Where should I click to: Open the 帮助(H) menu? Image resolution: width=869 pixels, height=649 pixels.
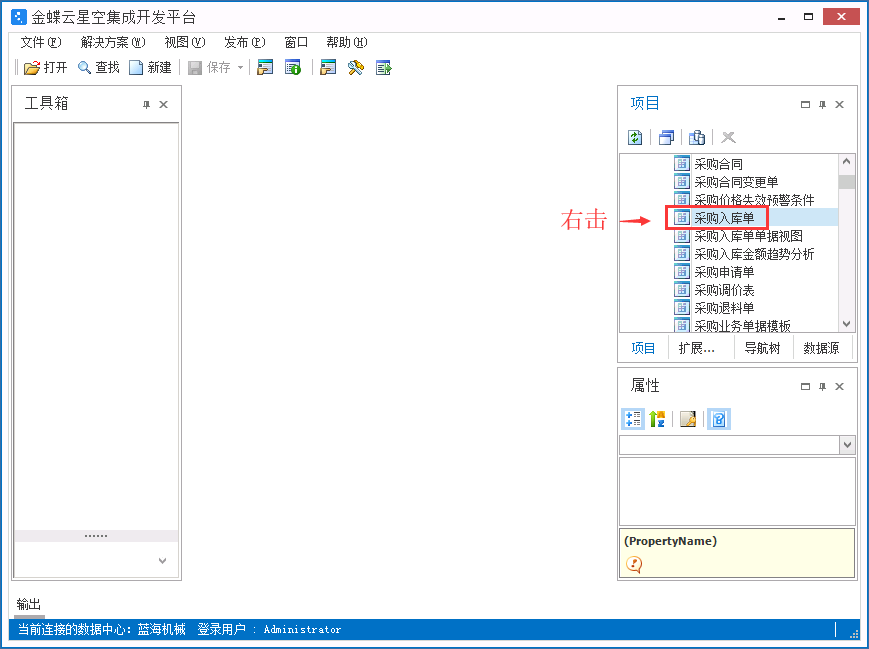(346, 42)
